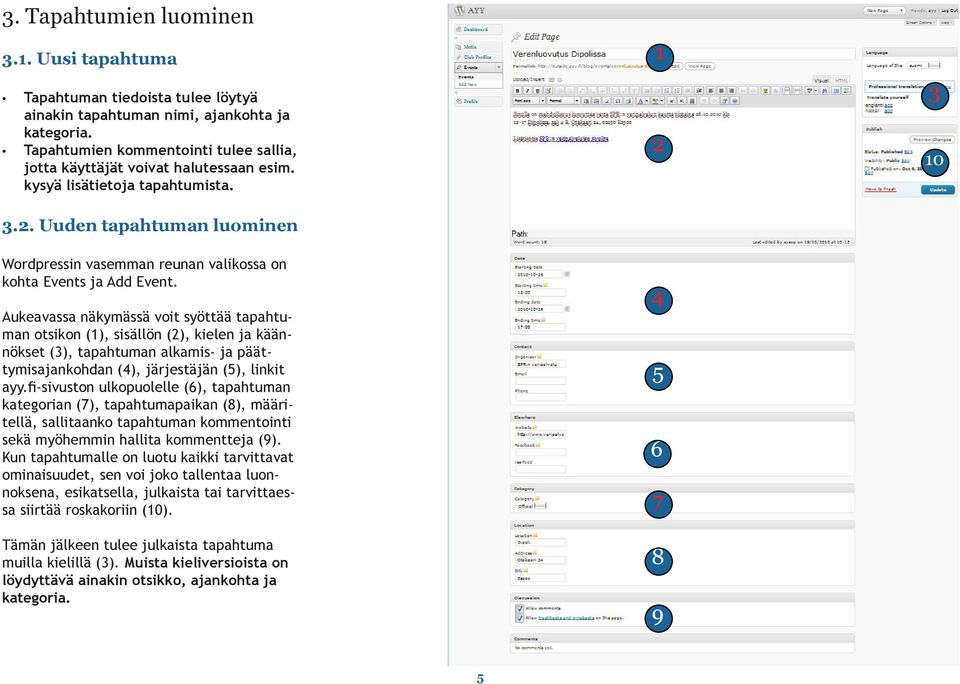
Task: Open Profile in the WordPress sidebar
Action: coord(471,101)
